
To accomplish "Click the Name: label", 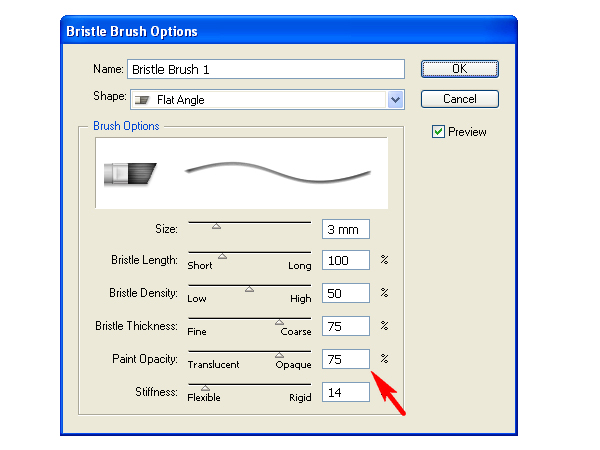I will [x=108, y=69].
